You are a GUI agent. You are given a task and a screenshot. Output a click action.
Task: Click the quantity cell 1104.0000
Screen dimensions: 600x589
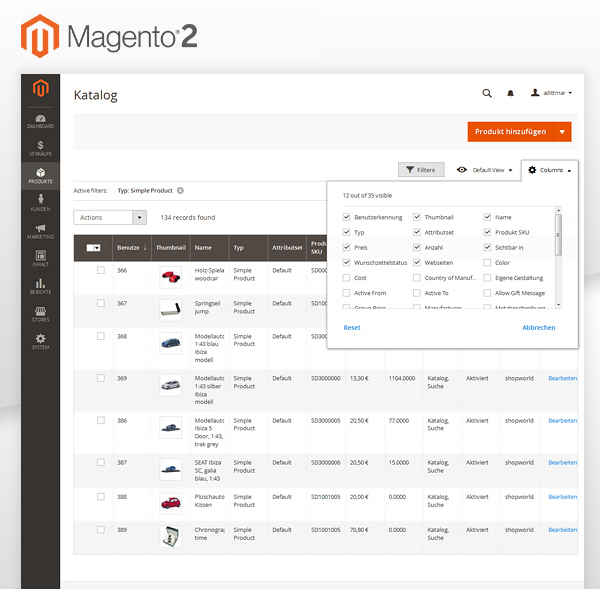coord(402,378)
